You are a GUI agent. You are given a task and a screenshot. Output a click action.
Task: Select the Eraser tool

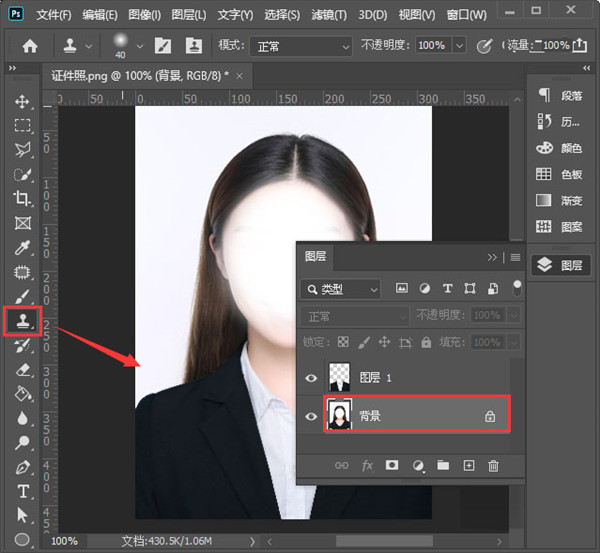[x=22, y=369]
